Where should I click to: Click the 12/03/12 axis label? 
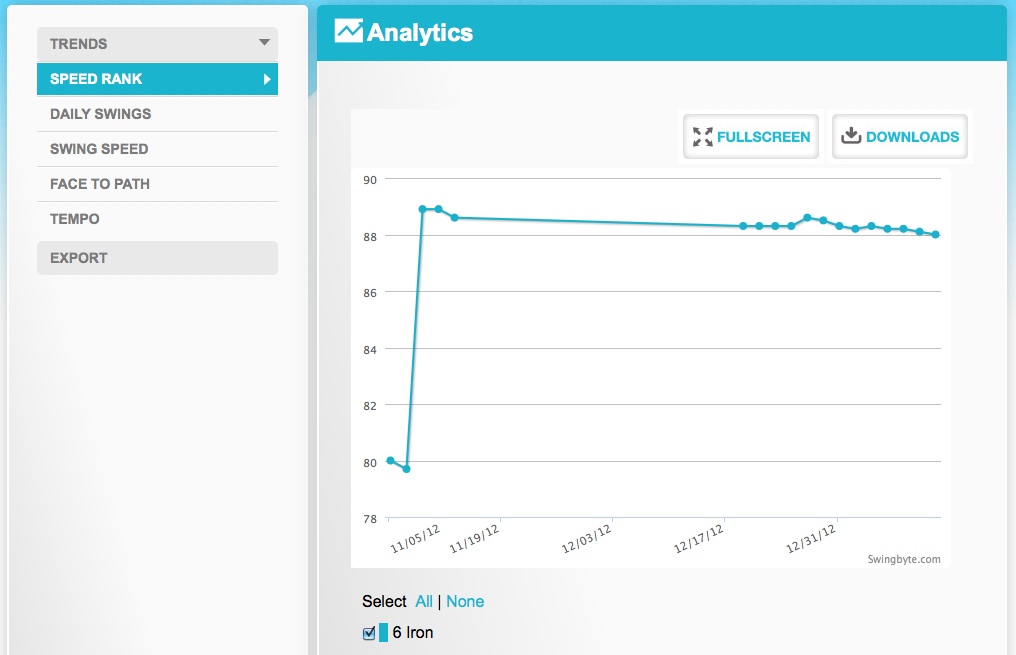586,539
